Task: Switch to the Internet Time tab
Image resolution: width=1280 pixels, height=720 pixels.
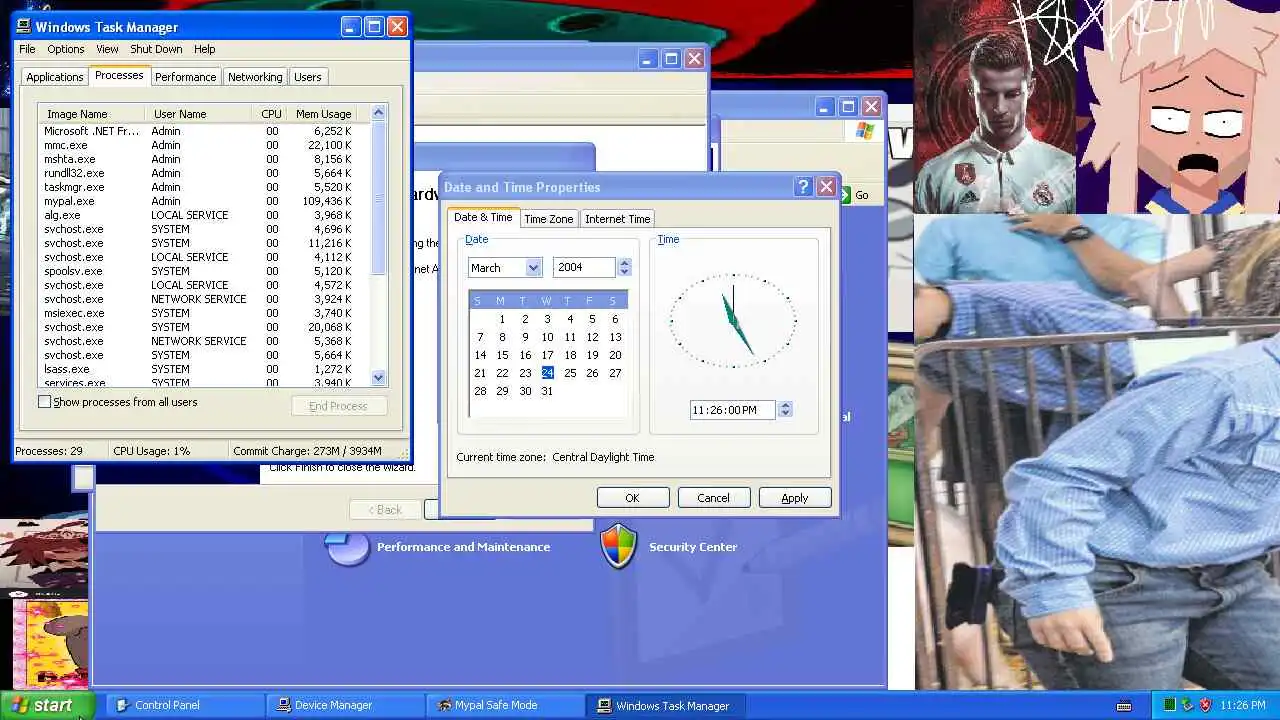Action: click(x=617, y=219)
